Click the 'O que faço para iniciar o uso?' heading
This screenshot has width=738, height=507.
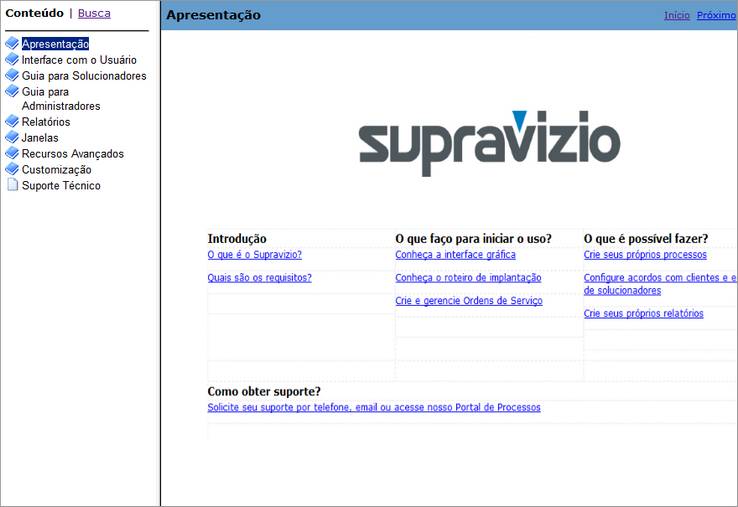(473, 239)
